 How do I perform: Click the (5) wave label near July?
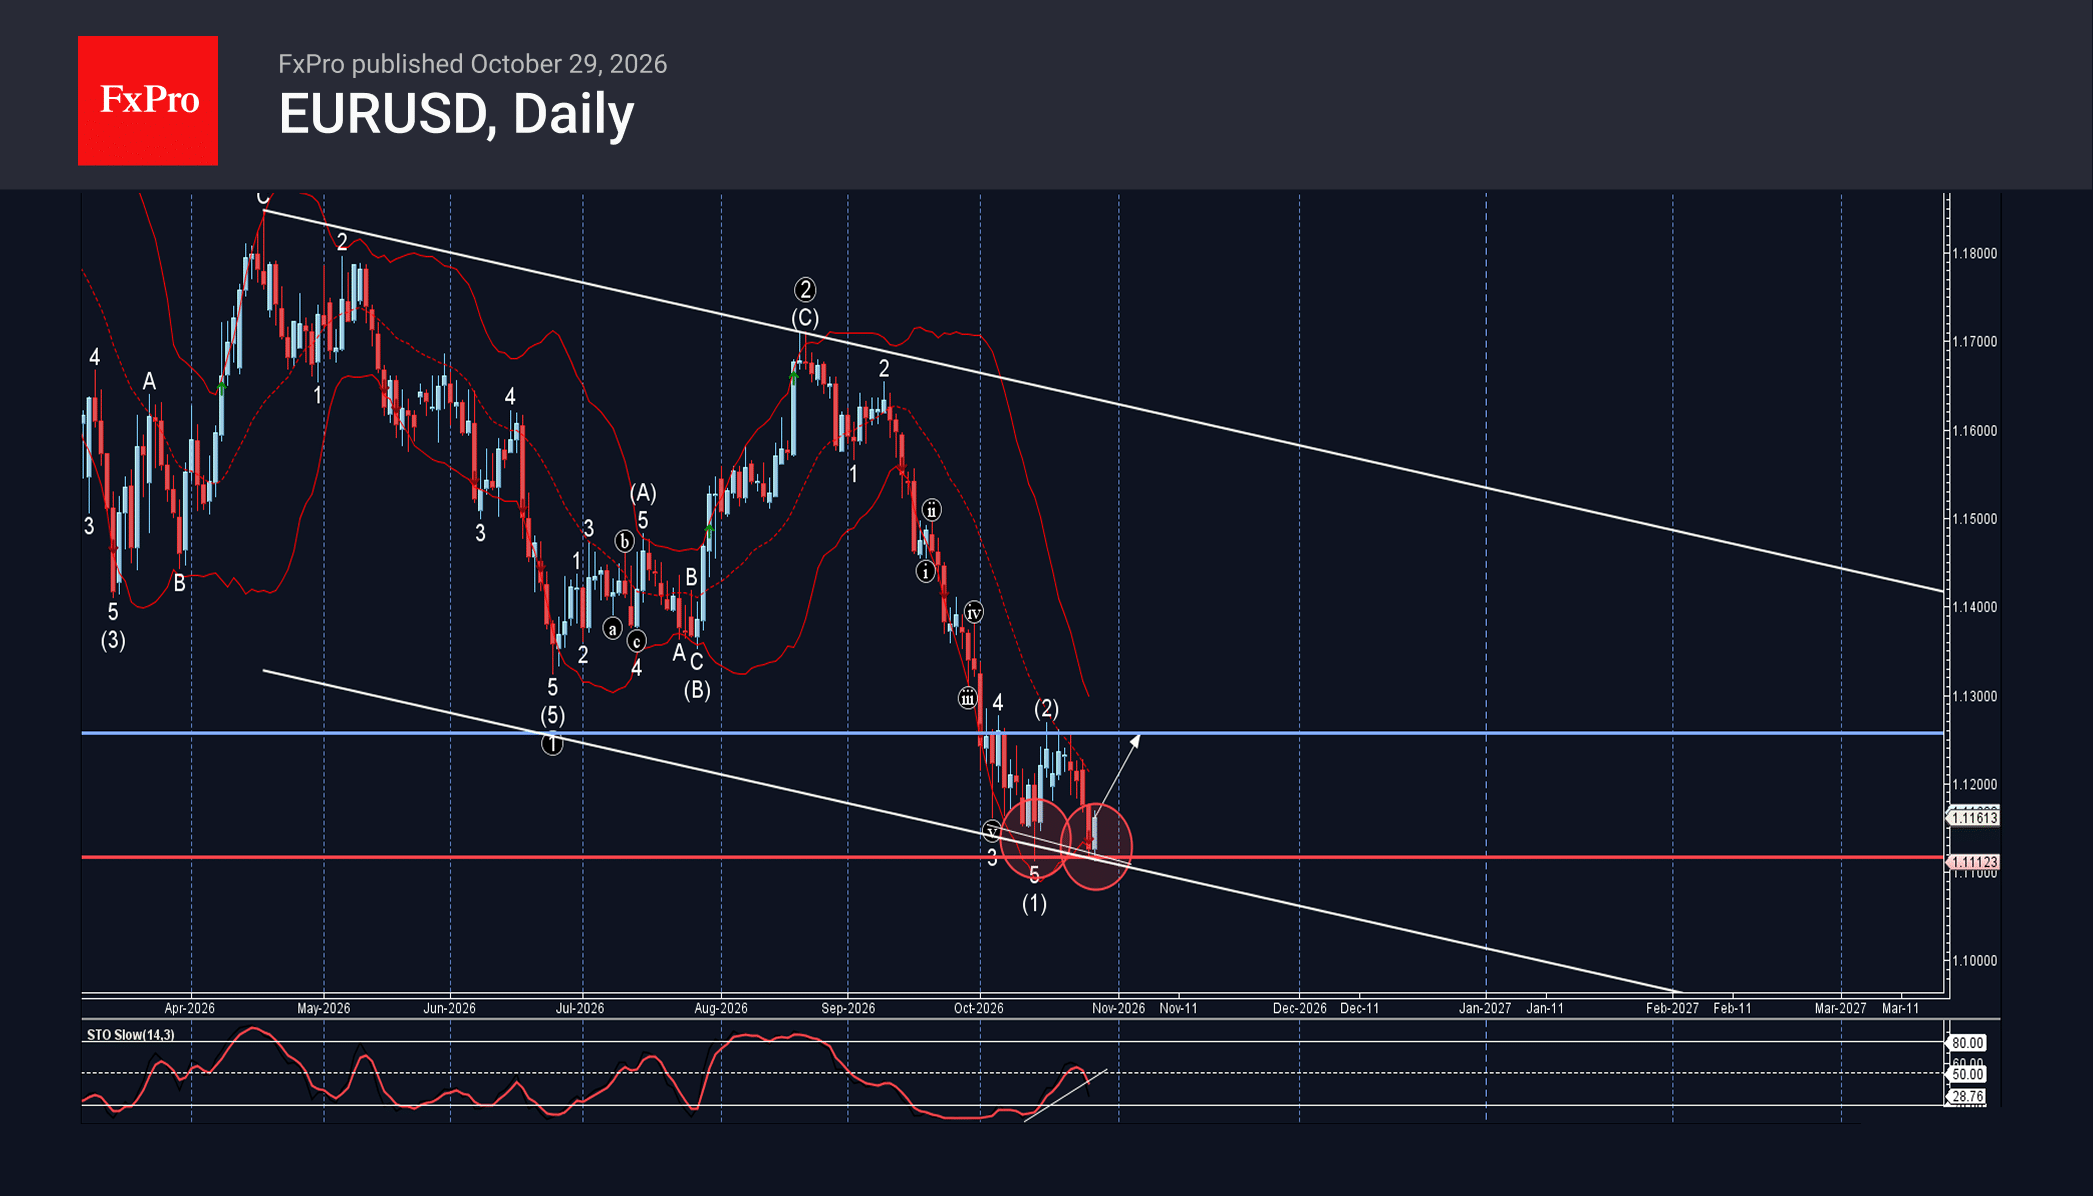tap(553, 716)
